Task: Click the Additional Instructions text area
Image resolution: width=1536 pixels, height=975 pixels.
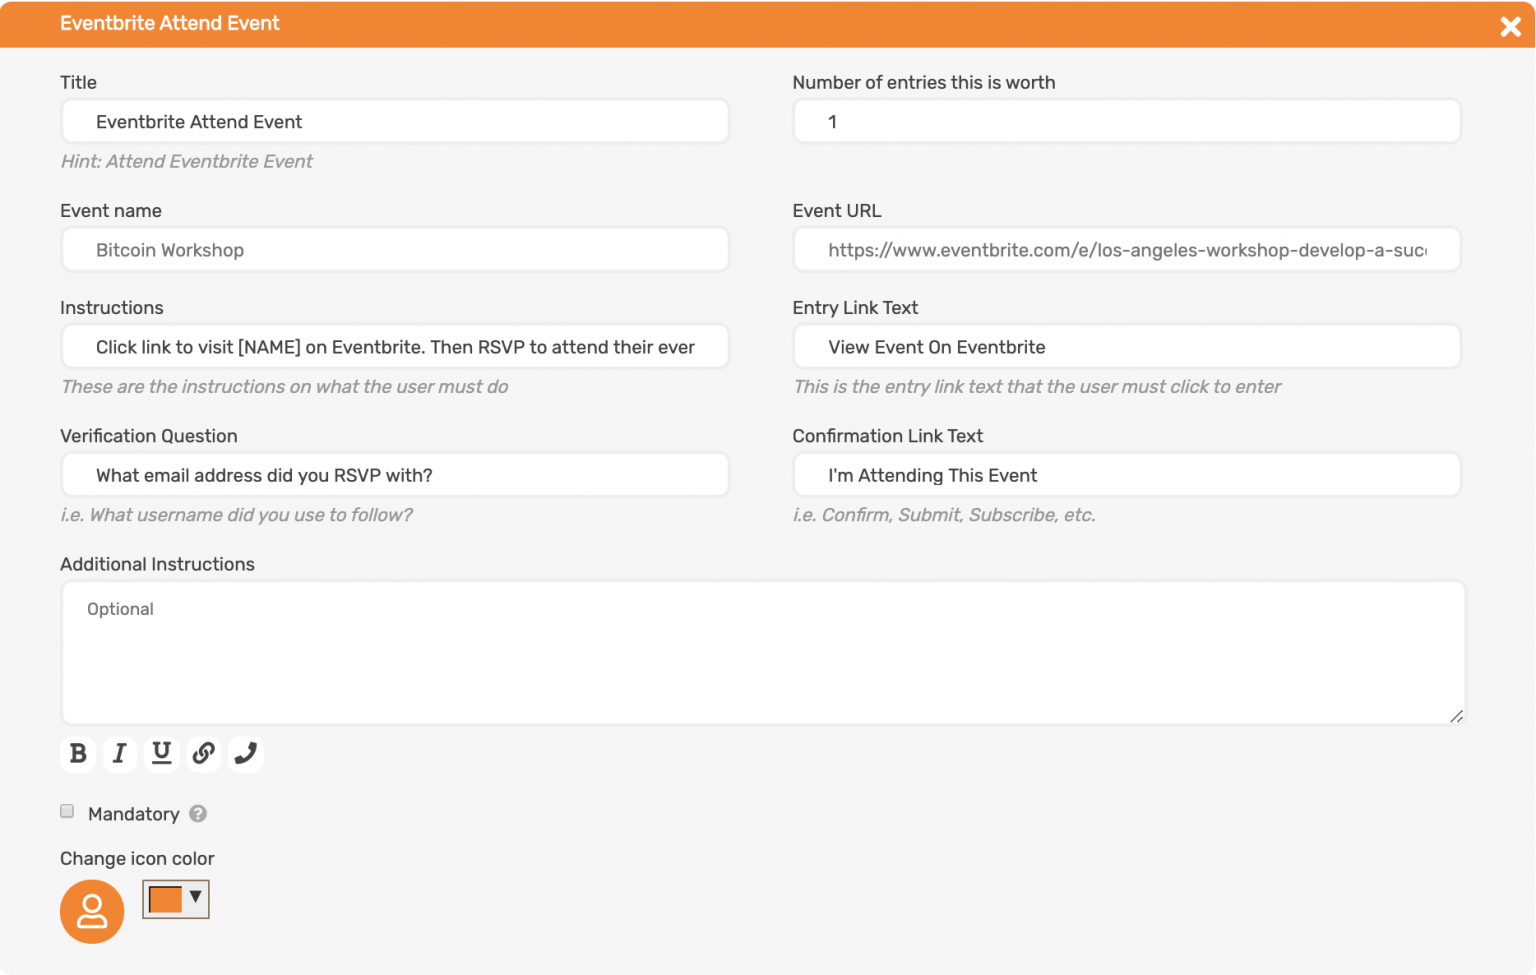Action: click(x=763, y=650)
